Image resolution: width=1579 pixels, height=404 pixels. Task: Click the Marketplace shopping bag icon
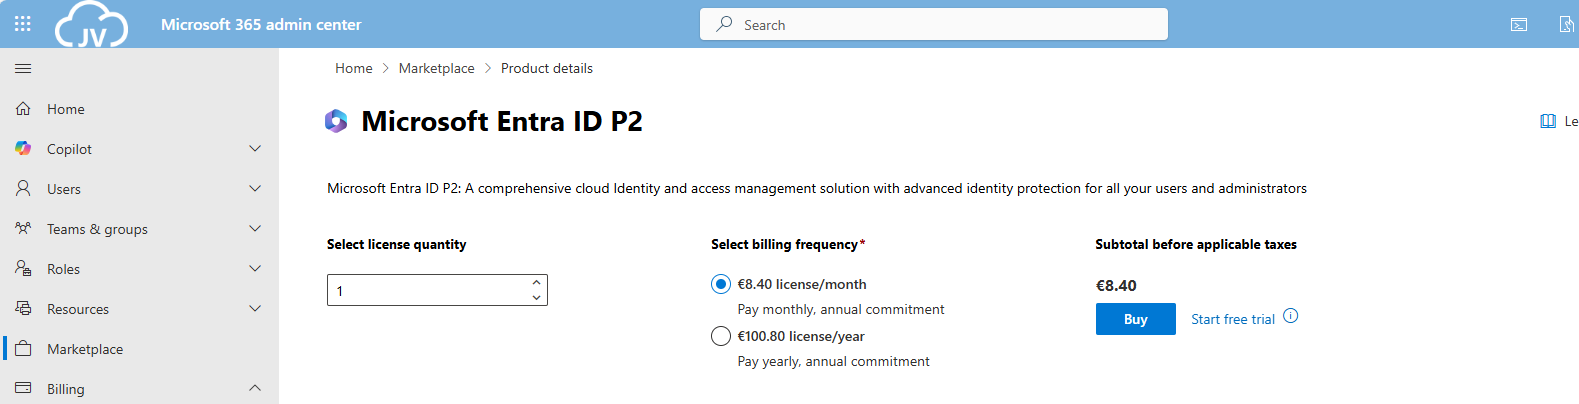tap(23, 349)
